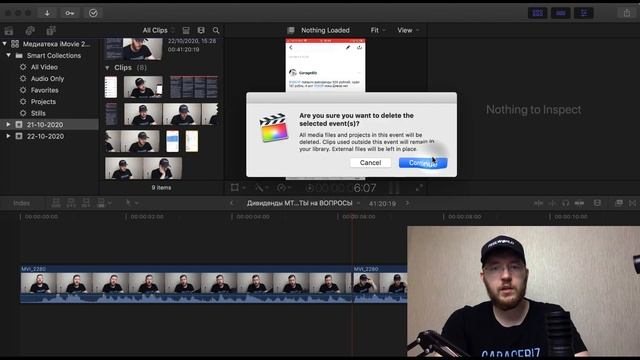Click the 00:00:02:00 timeline ruler mark

[147, 217]
